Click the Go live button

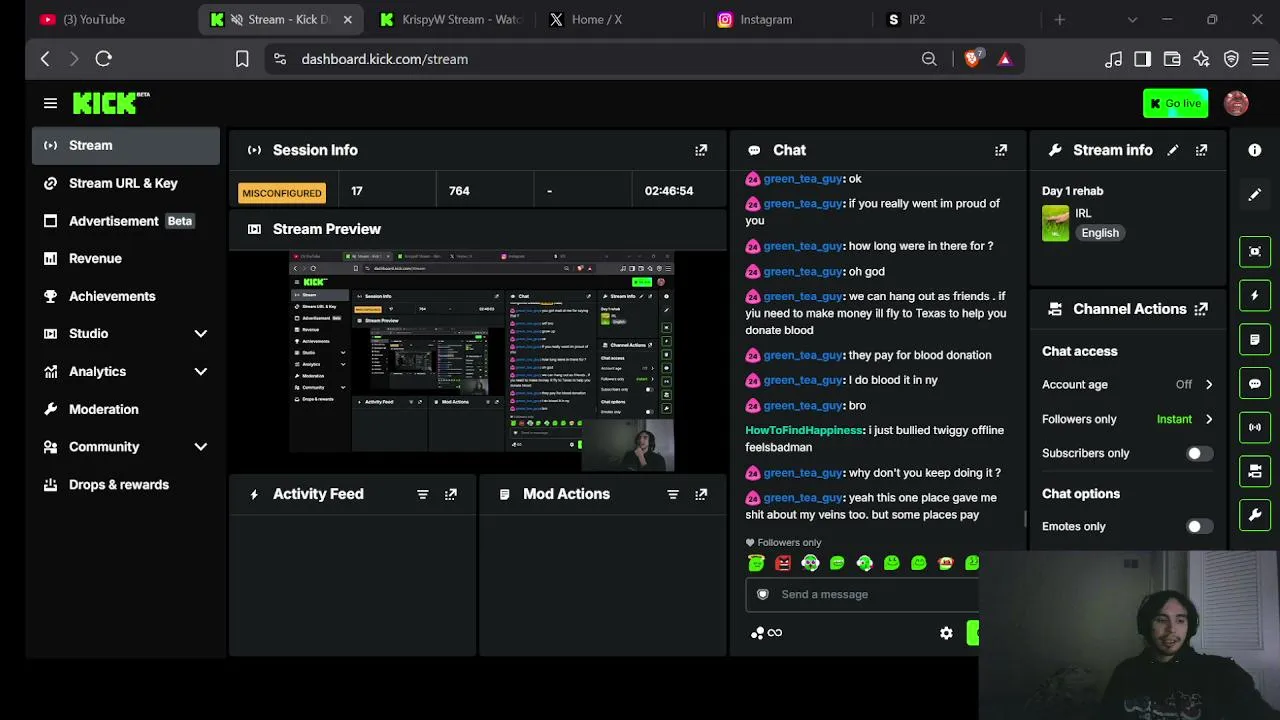(1175, 103)
